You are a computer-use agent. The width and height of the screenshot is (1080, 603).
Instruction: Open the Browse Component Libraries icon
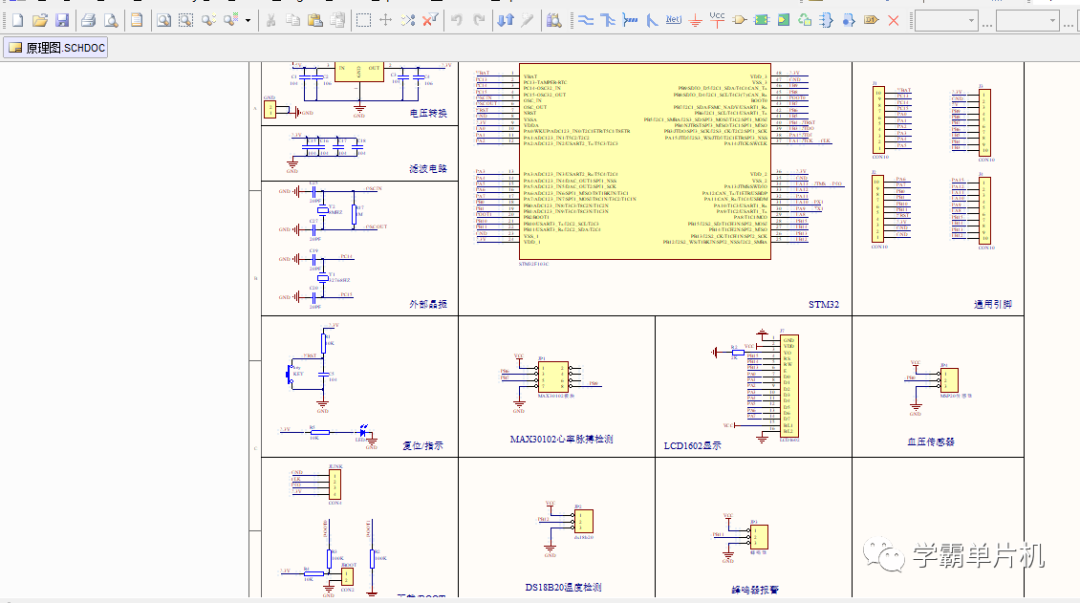point(554,21)
